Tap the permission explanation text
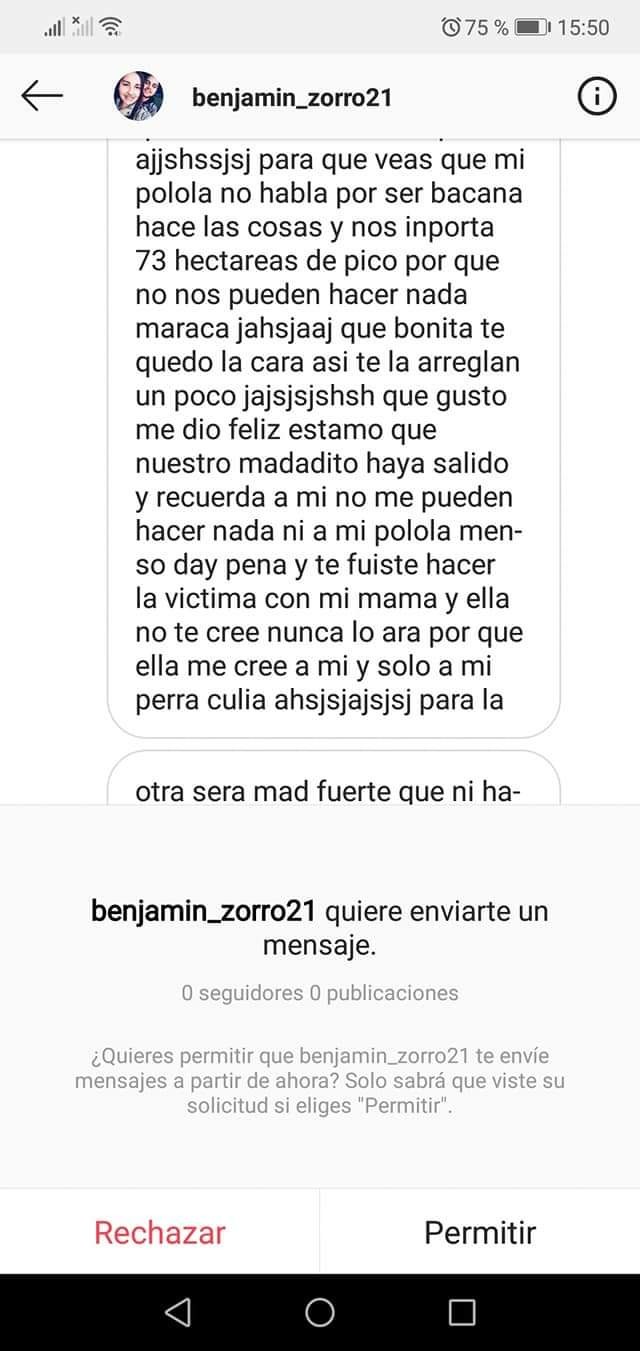The width and height of the screenshot is (640, 1351). click(320, 1080)
